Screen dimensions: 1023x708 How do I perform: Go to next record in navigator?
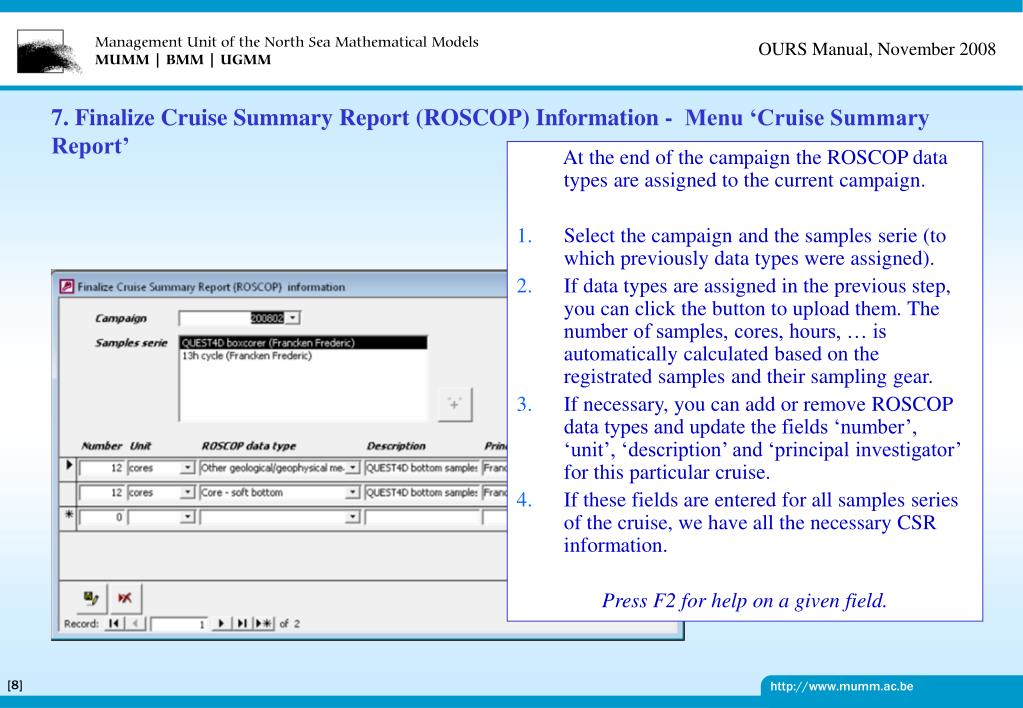(x=221, y=624)
